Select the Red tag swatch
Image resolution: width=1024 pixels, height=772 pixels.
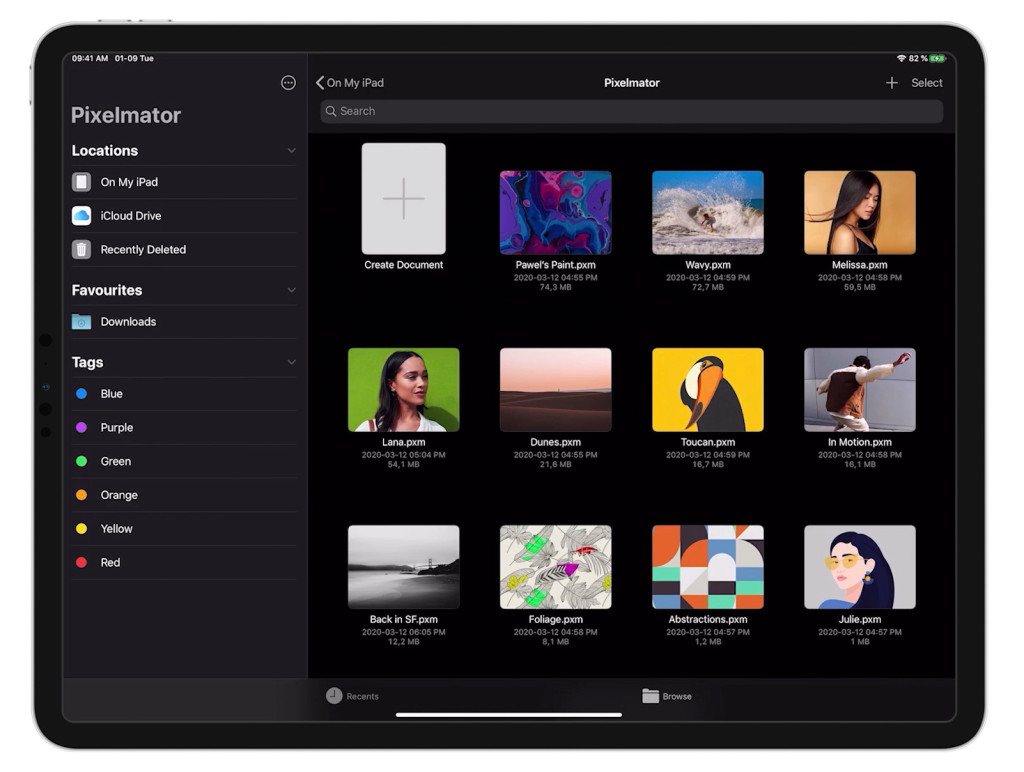point(82,562)
